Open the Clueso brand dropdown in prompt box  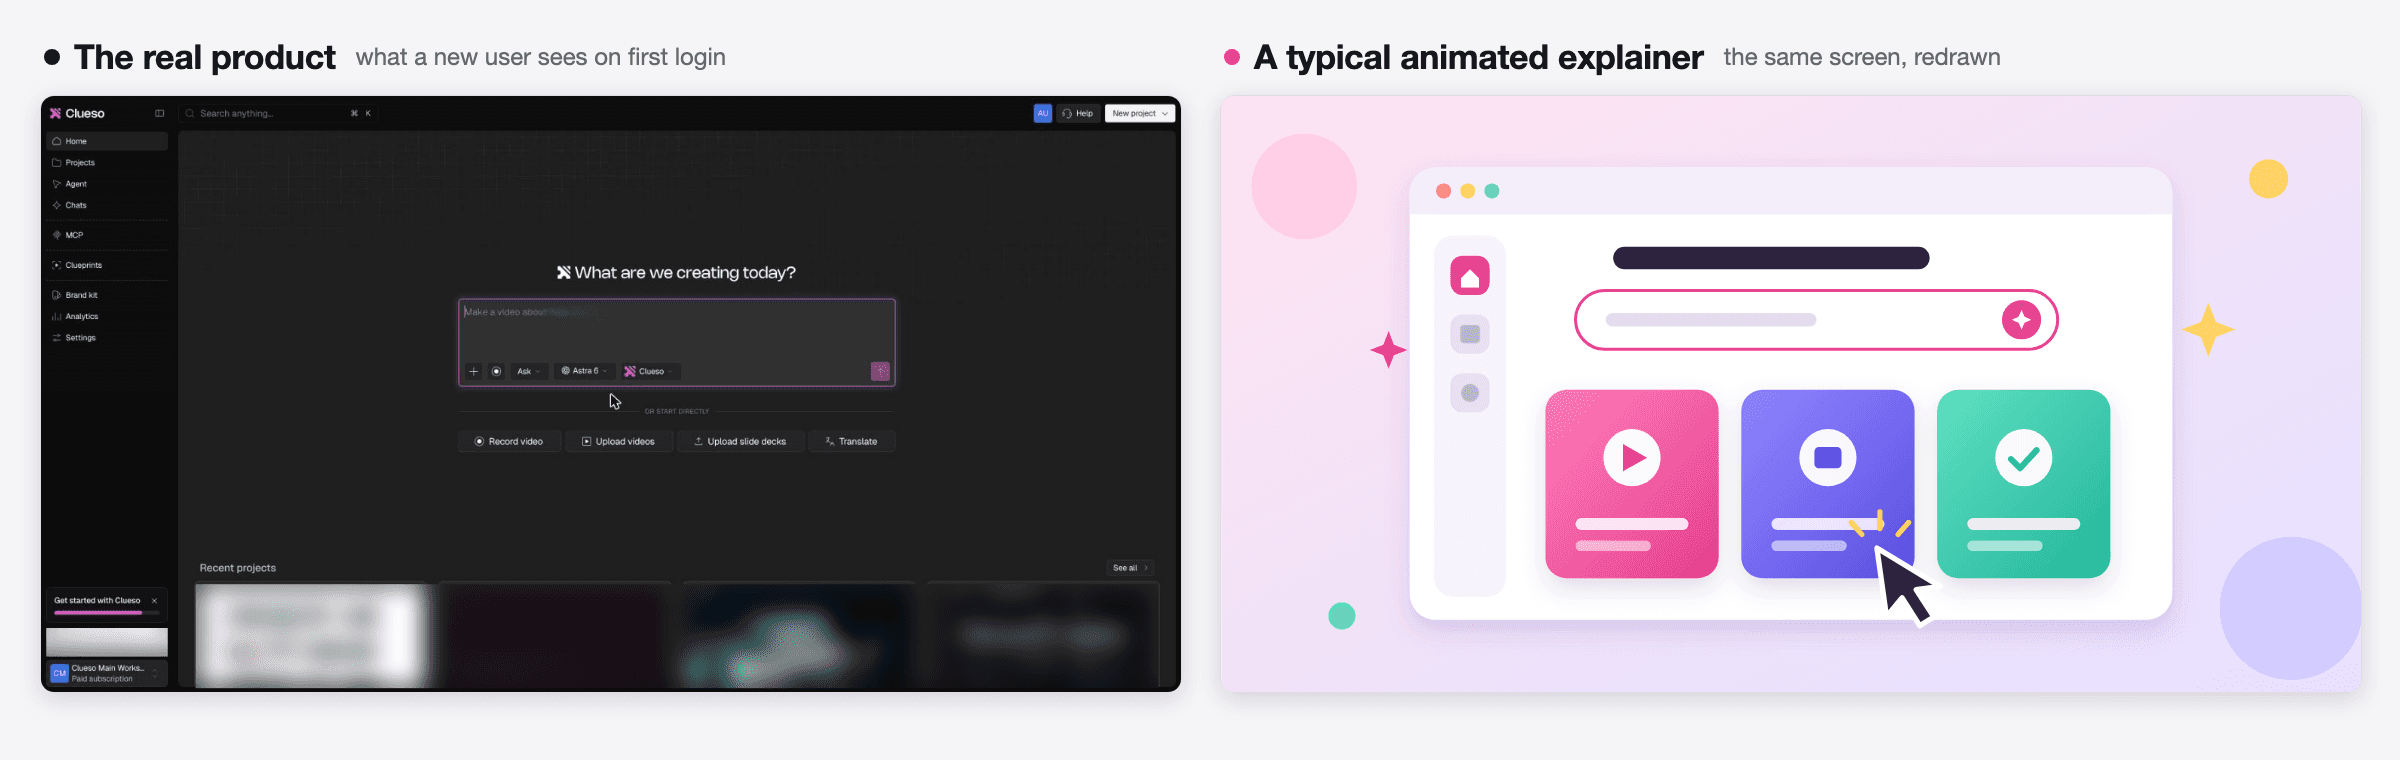649,371
